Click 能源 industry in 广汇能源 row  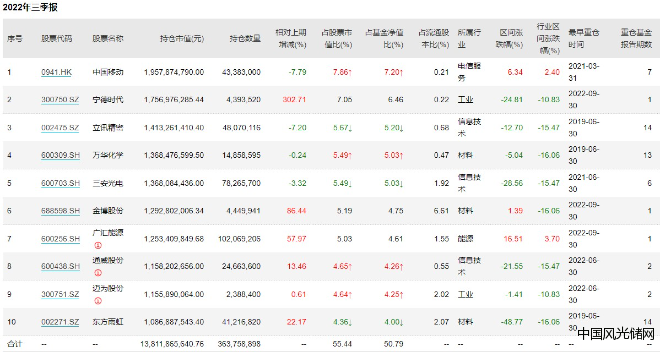pyautogui.click(x=465, y=239)
